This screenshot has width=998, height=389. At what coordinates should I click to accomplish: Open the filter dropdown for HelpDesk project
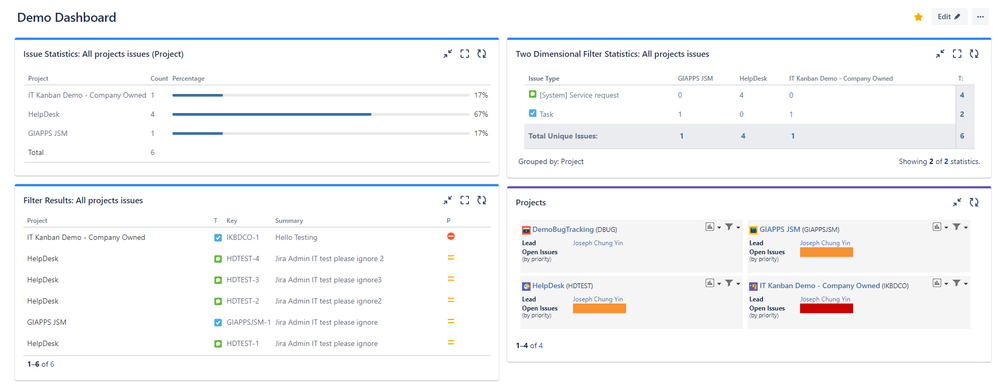(x=732, y=283)
